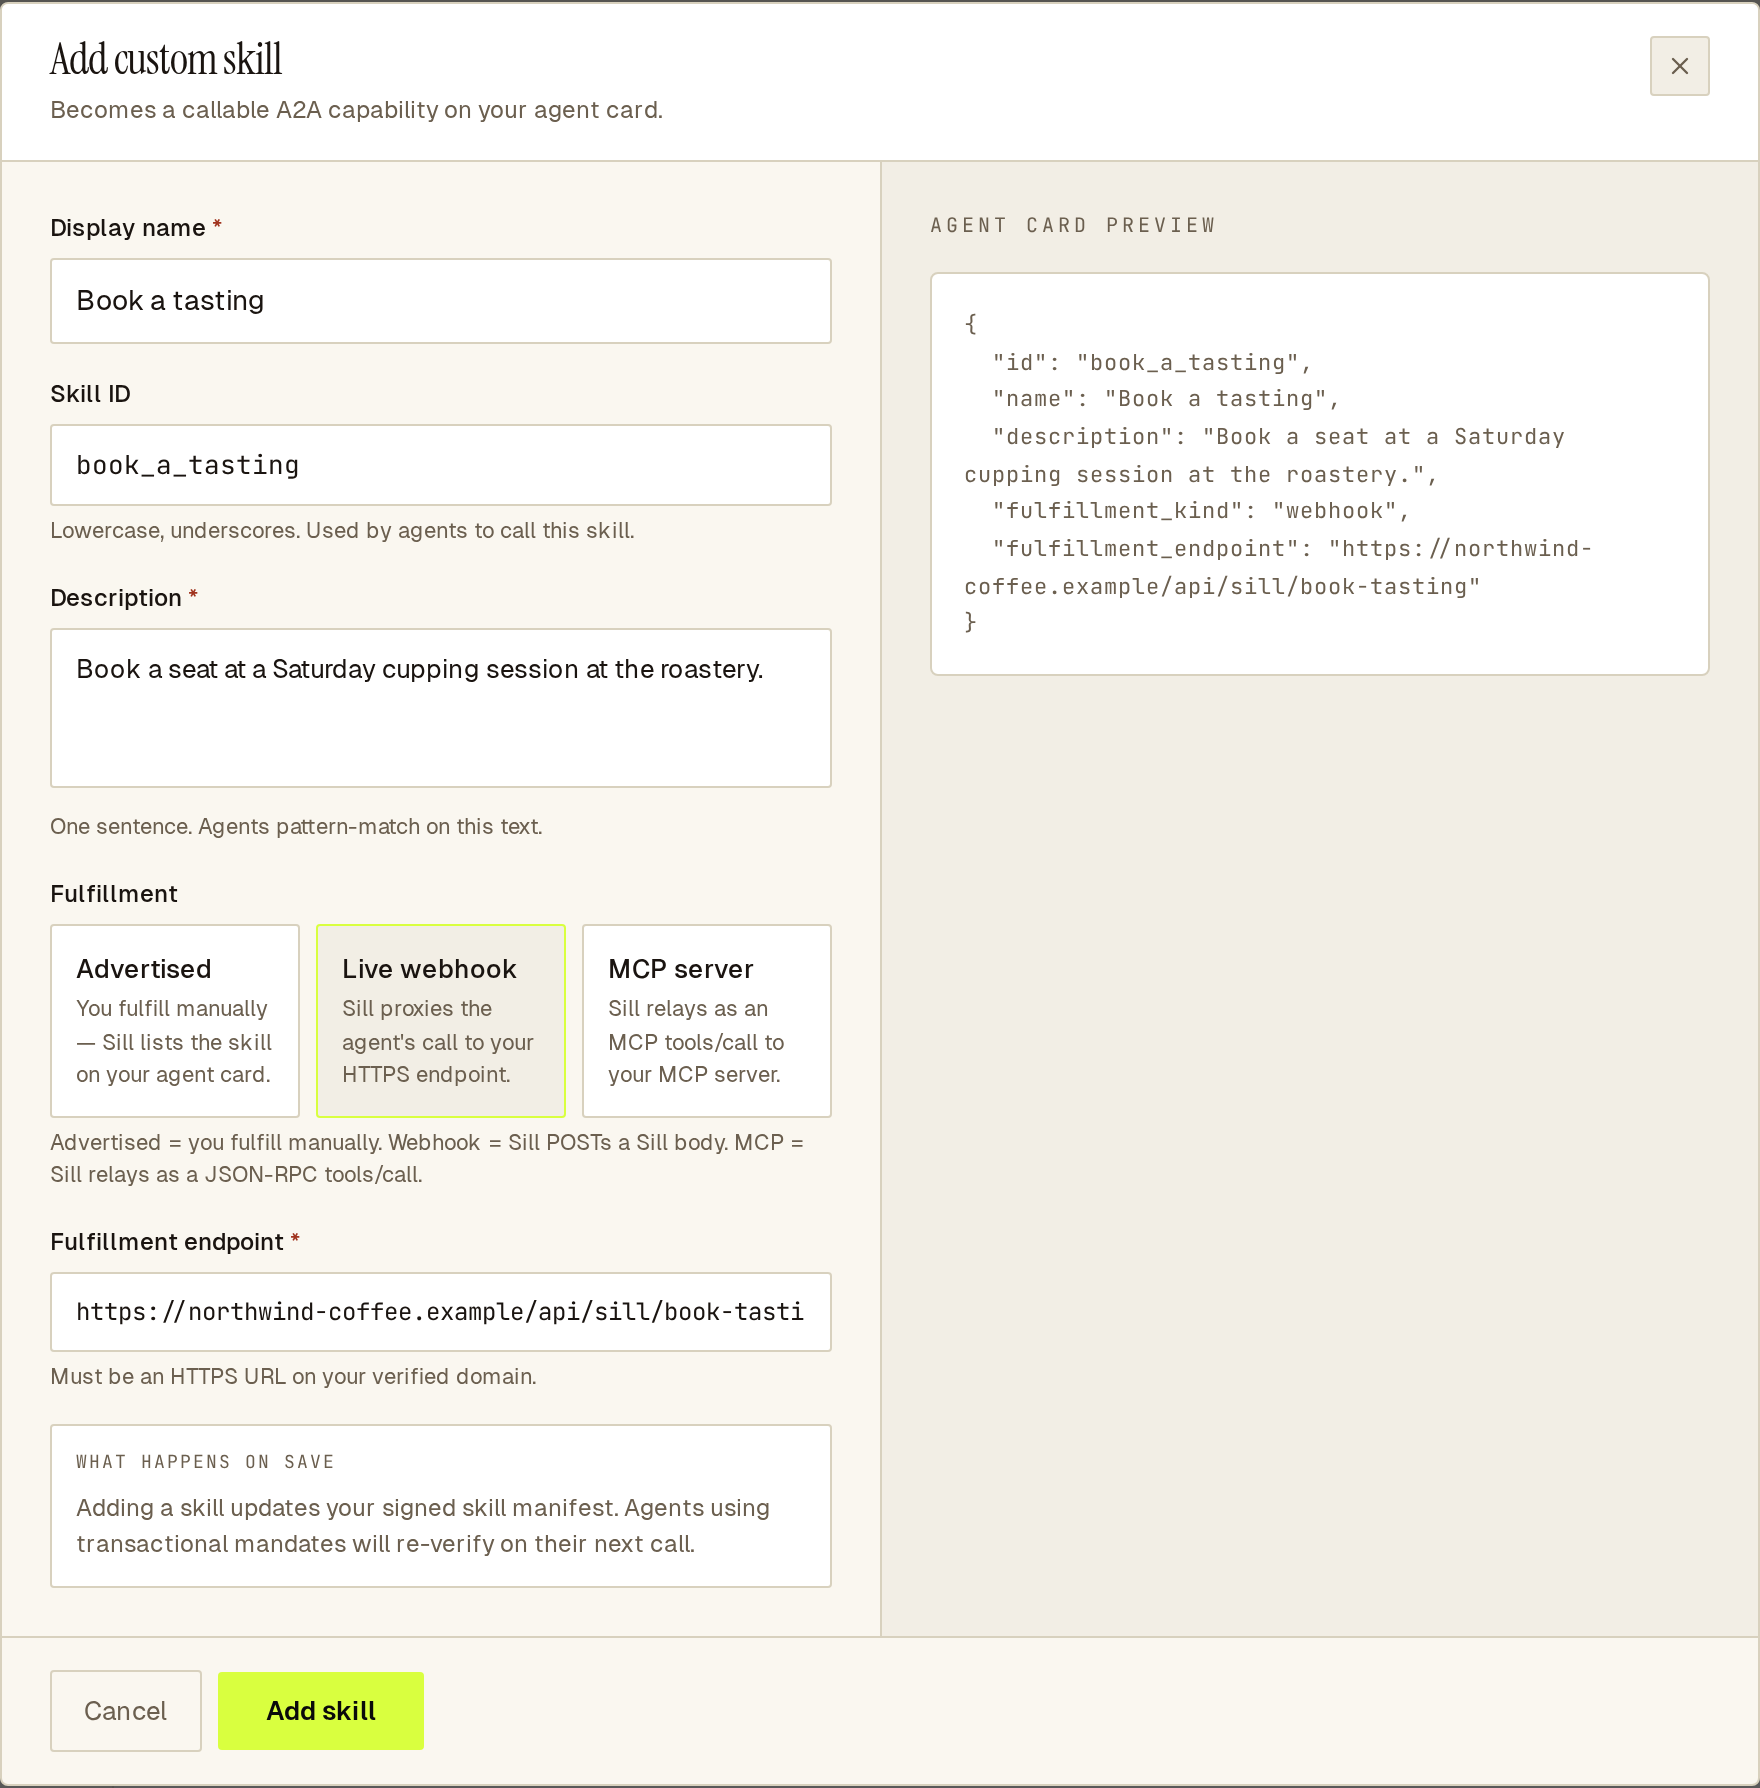
Task: Focus the Description text area
Action: [x=441, y=708]
